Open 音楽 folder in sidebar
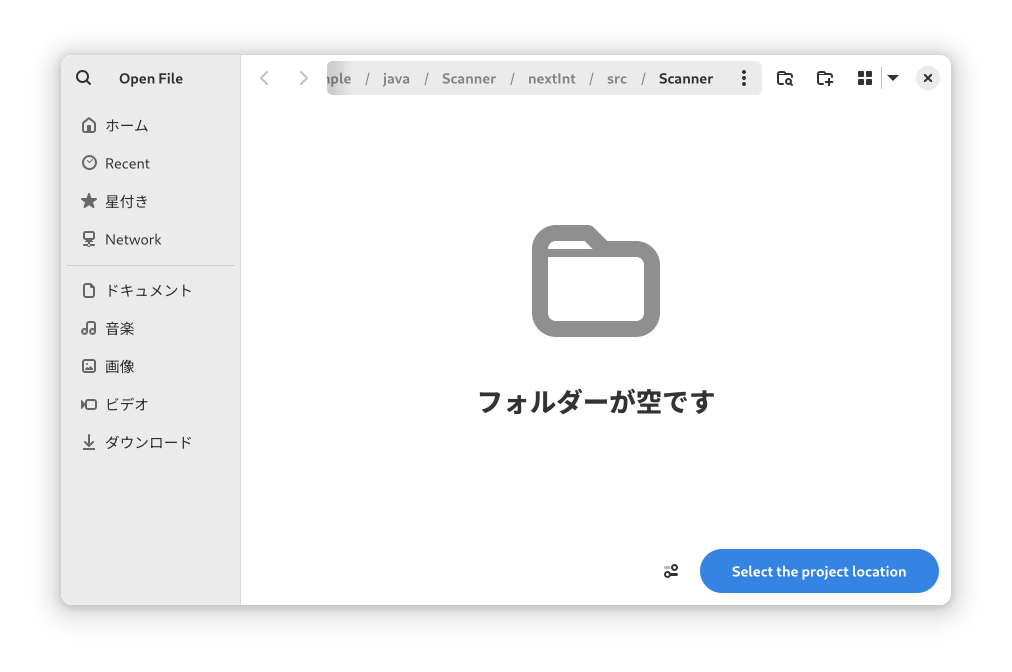 point(151,329)
